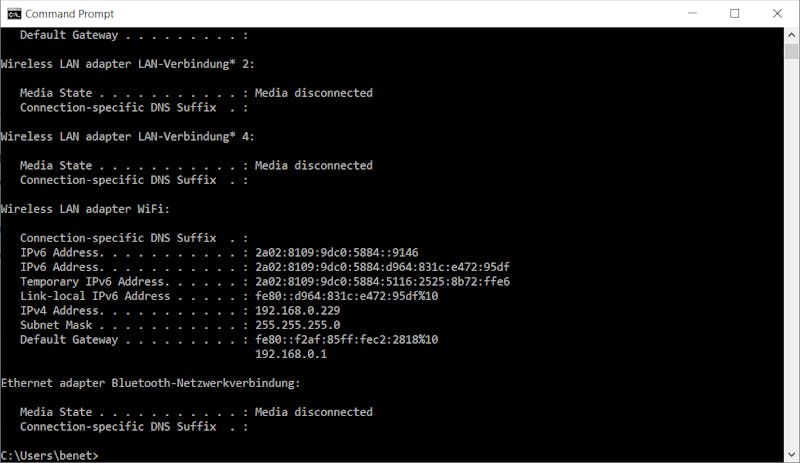Image resolution: width=800 pixels, height=463 pixels.
Task: Click the vertical scrollbar thumb
Action: point(791,52)
